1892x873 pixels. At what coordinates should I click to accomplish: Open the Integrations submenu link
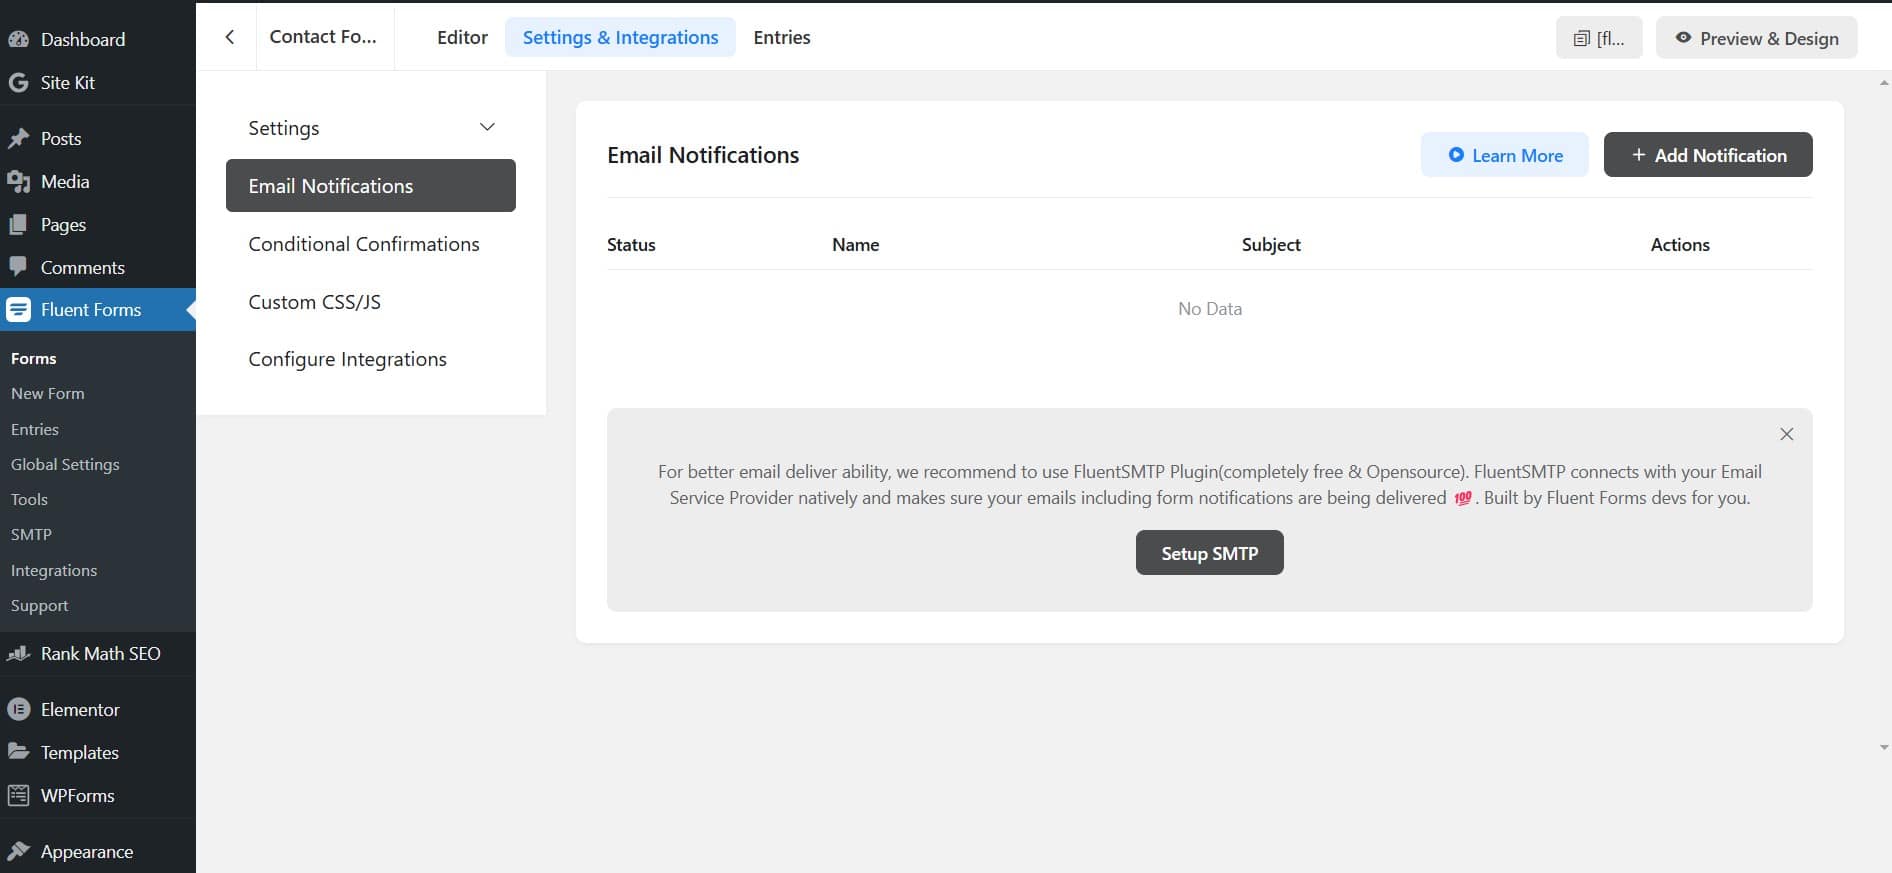54,570
